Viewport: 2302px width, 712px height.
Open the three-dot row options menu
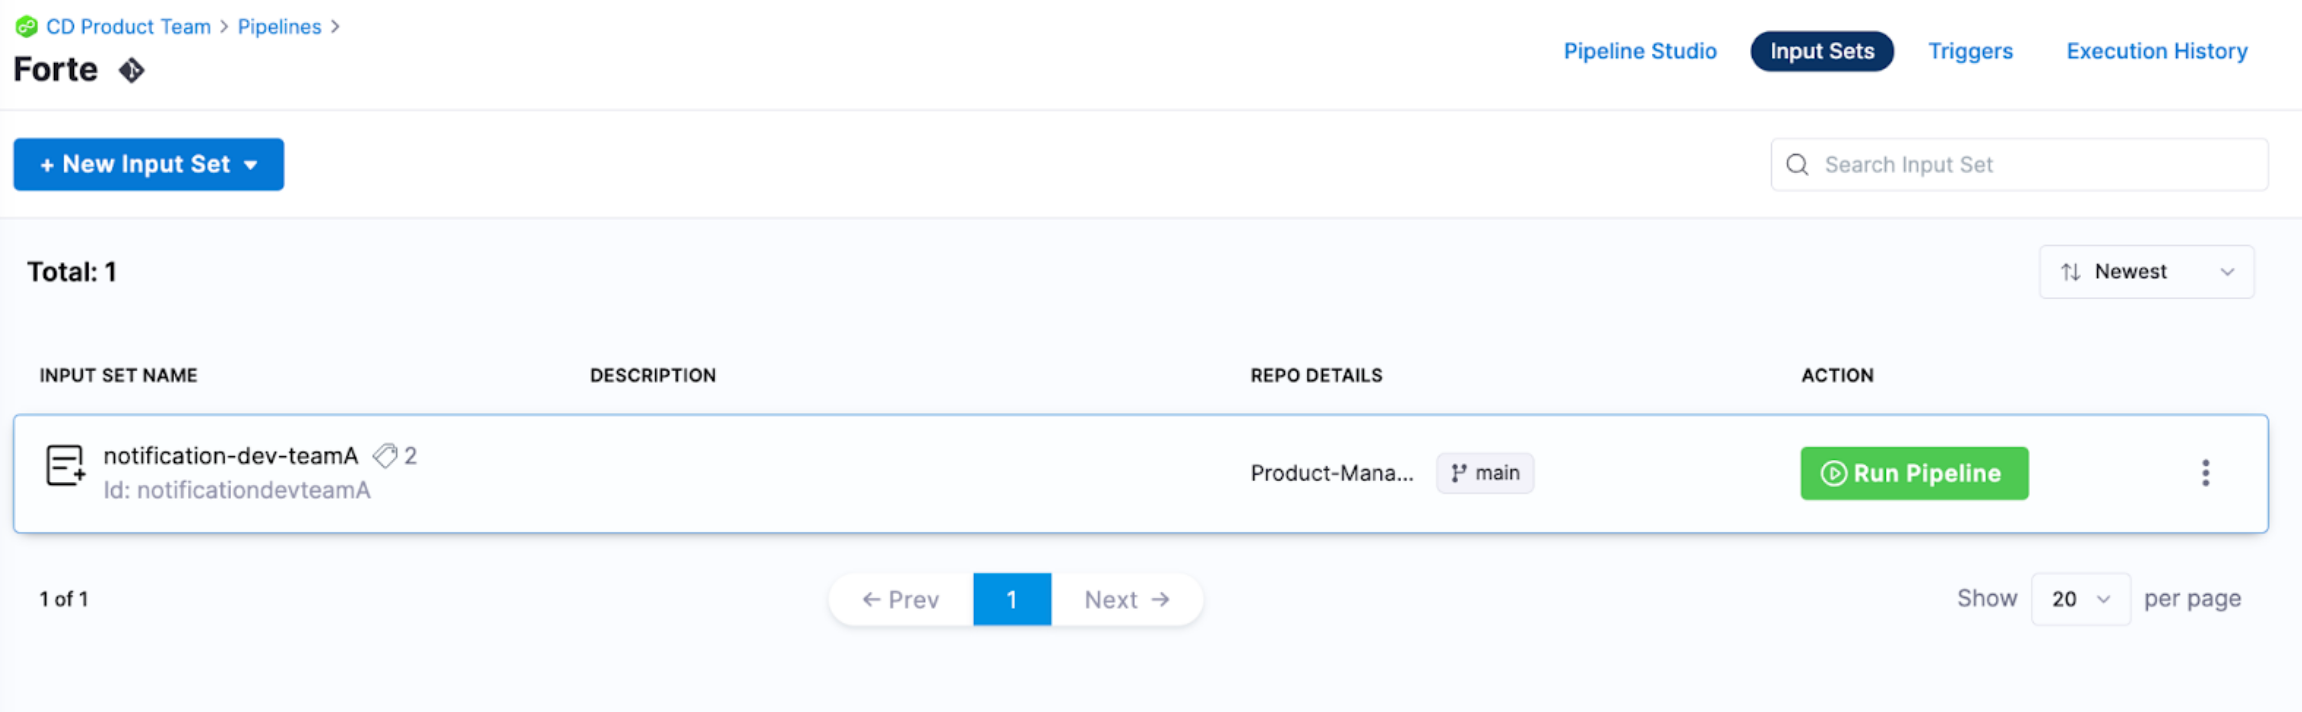click(2205, 473)
